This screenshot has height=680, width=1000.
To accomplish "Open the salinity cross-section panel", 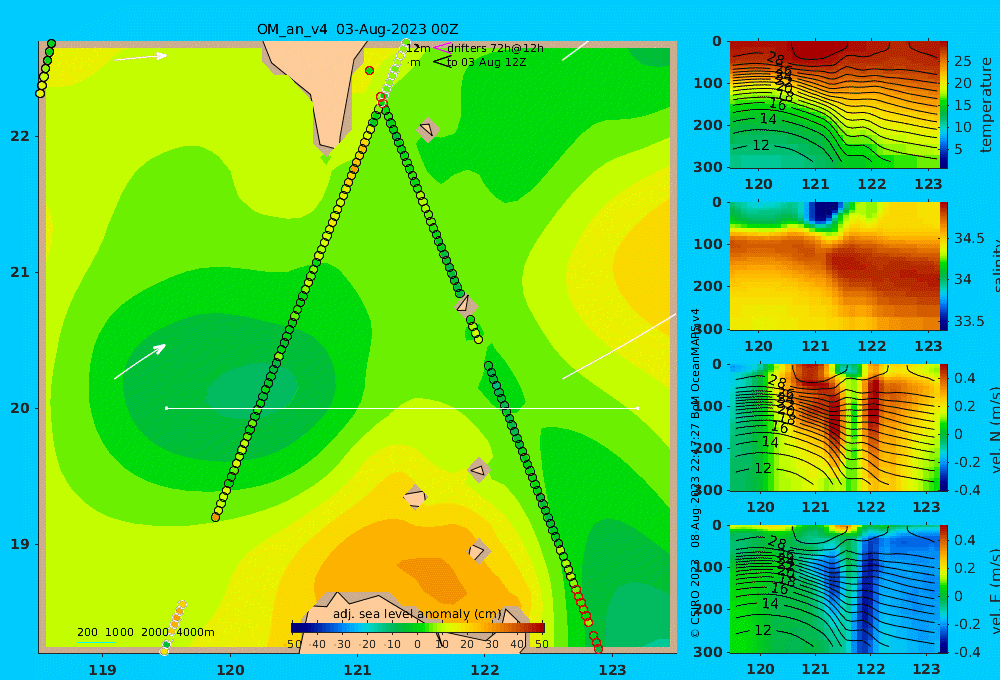I will [834, 266].
